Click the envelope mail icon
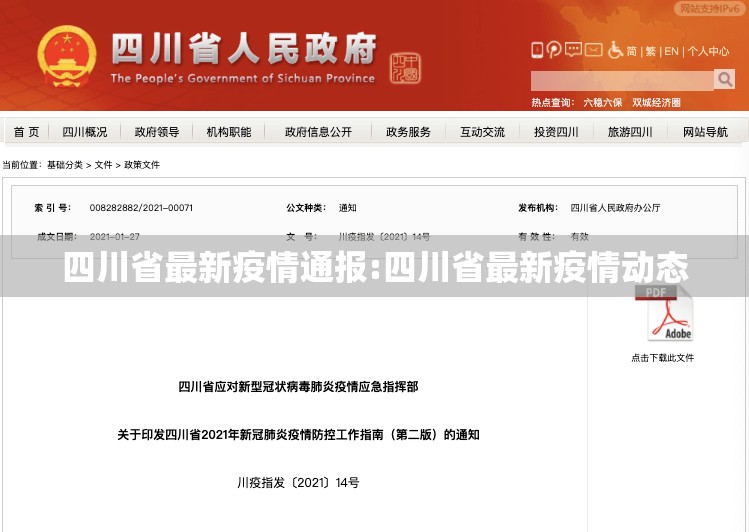This screenshot has width=749, height=532. [593, 50]
